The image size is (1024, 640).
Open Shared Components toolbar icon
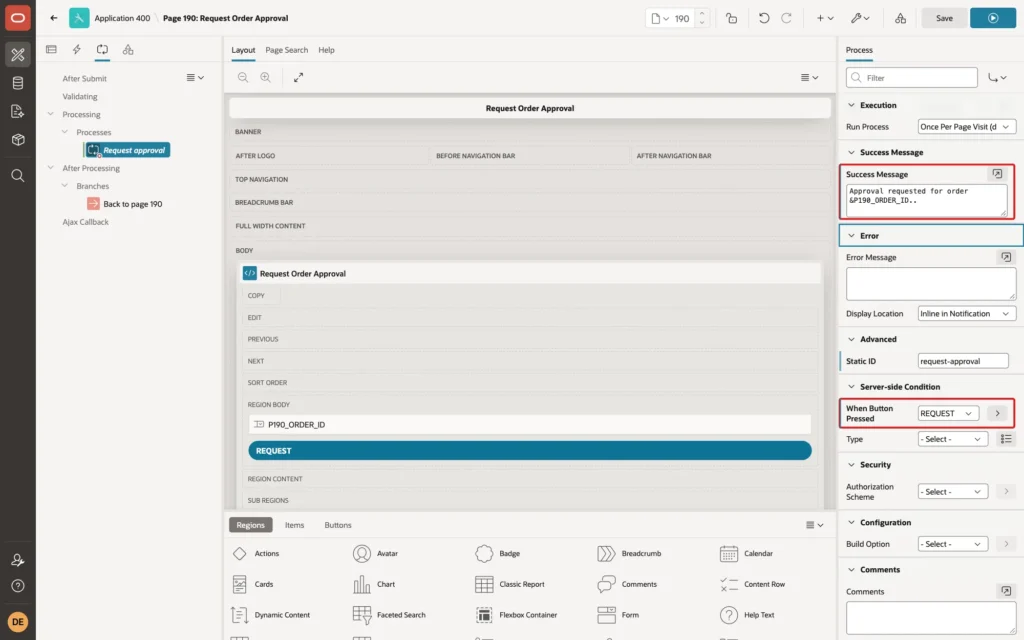coord(900,18)
